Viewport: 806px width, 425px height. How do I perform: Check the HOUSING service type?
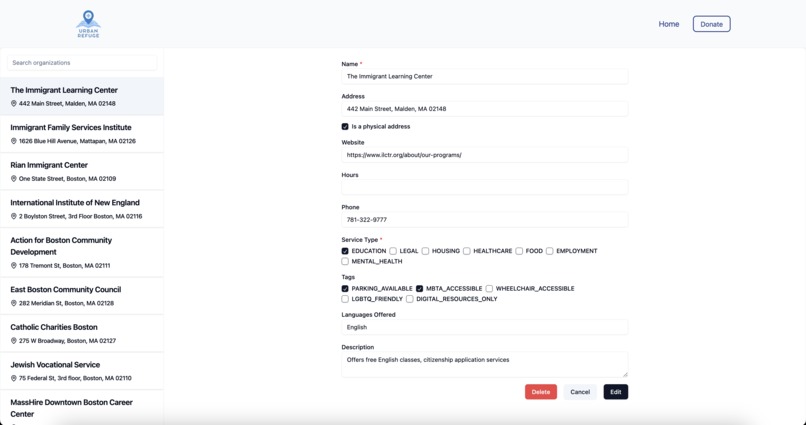425,251
